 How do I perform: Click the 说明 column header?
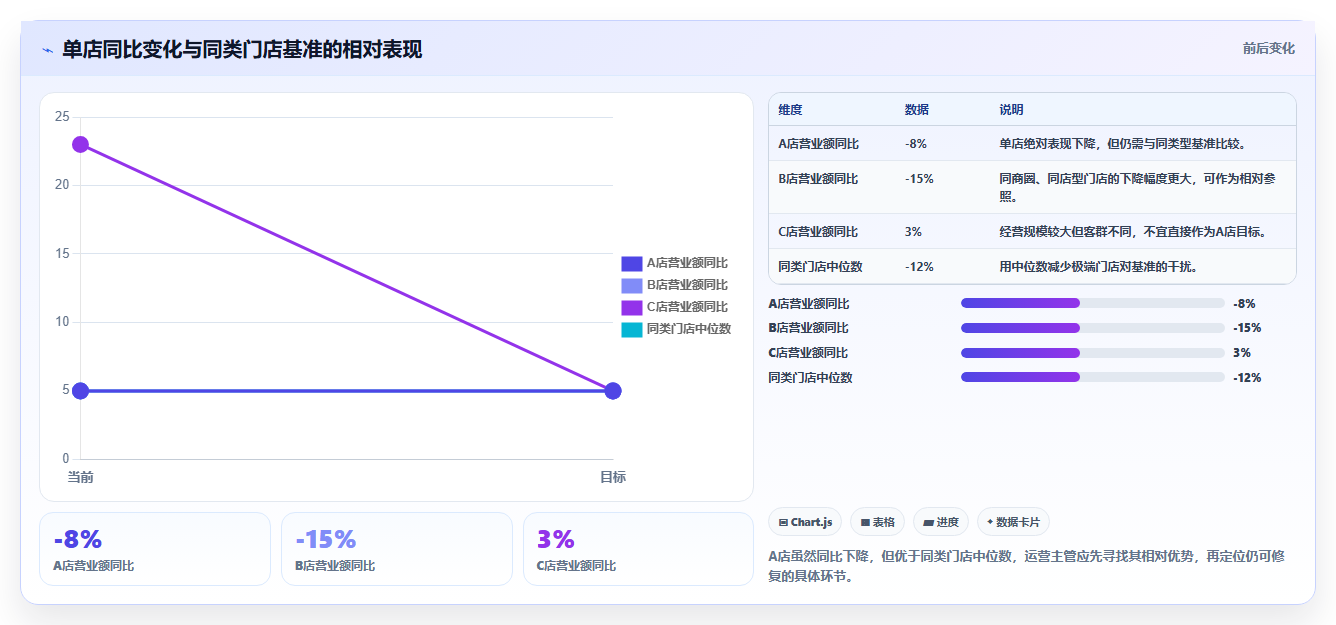[x=1011, y=110]
